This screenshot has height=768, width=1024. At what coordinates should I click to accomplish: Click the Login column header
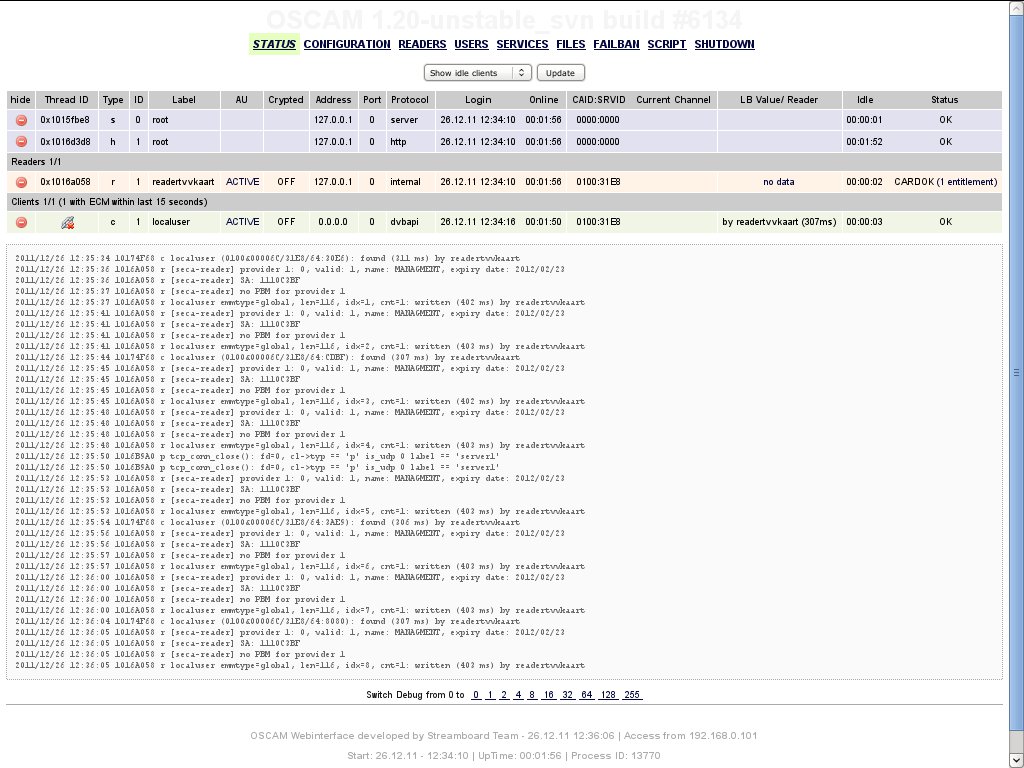478,100
